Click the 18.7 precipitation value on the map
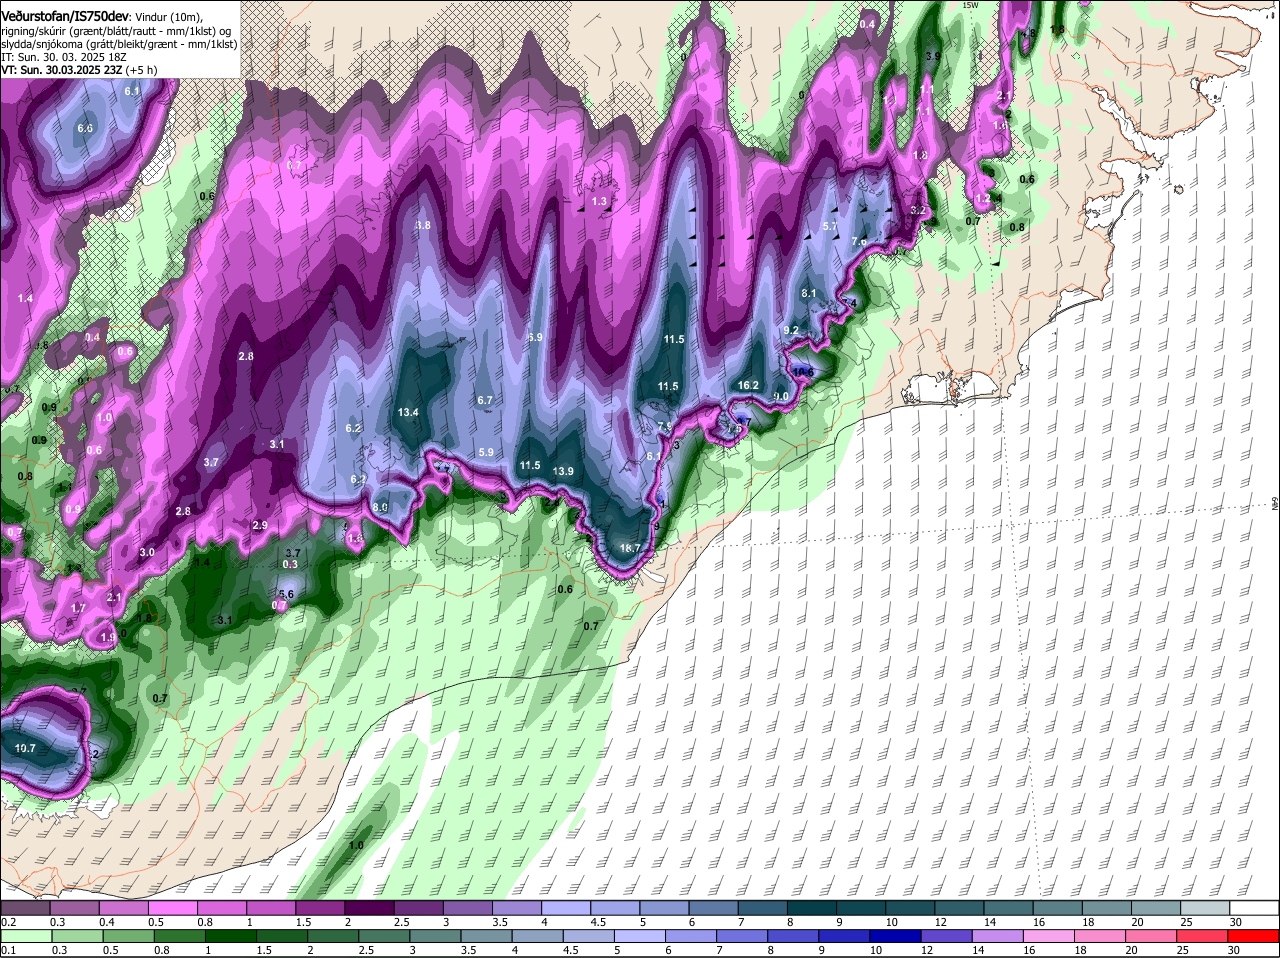 [x=630, y=549]
